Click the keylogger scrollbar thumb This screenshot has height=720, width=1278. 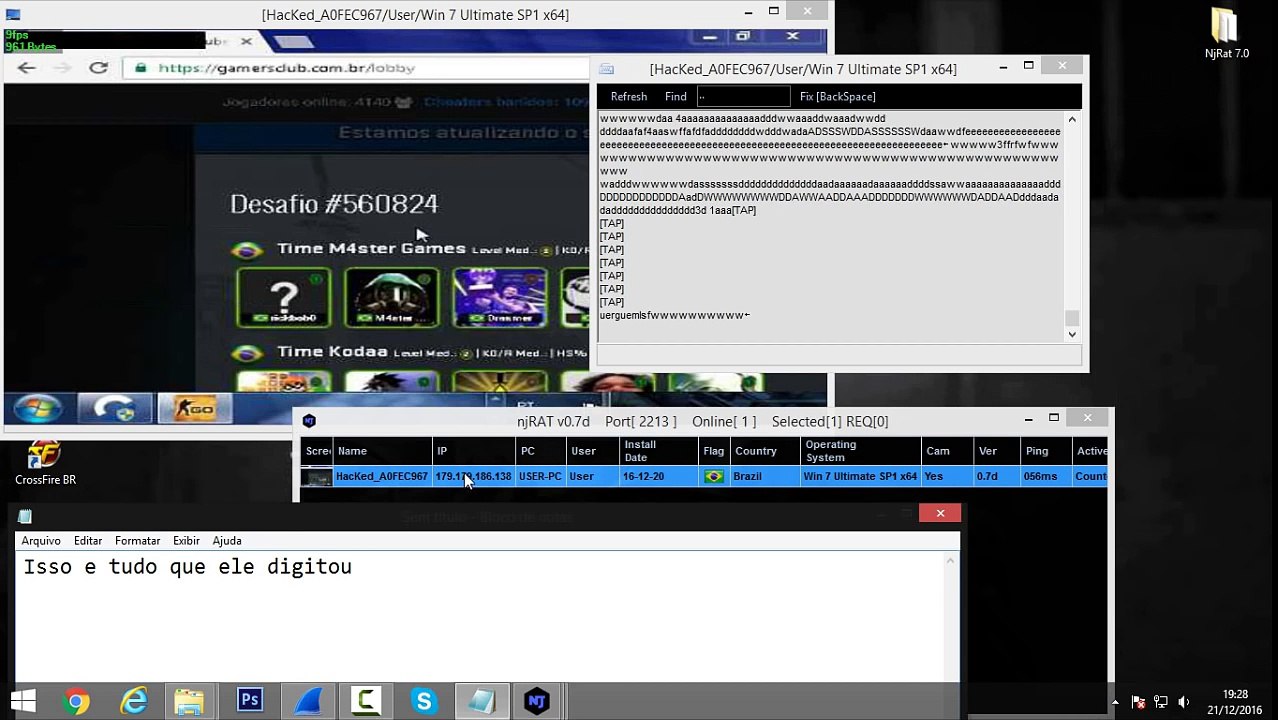[x=1072, y=318]
